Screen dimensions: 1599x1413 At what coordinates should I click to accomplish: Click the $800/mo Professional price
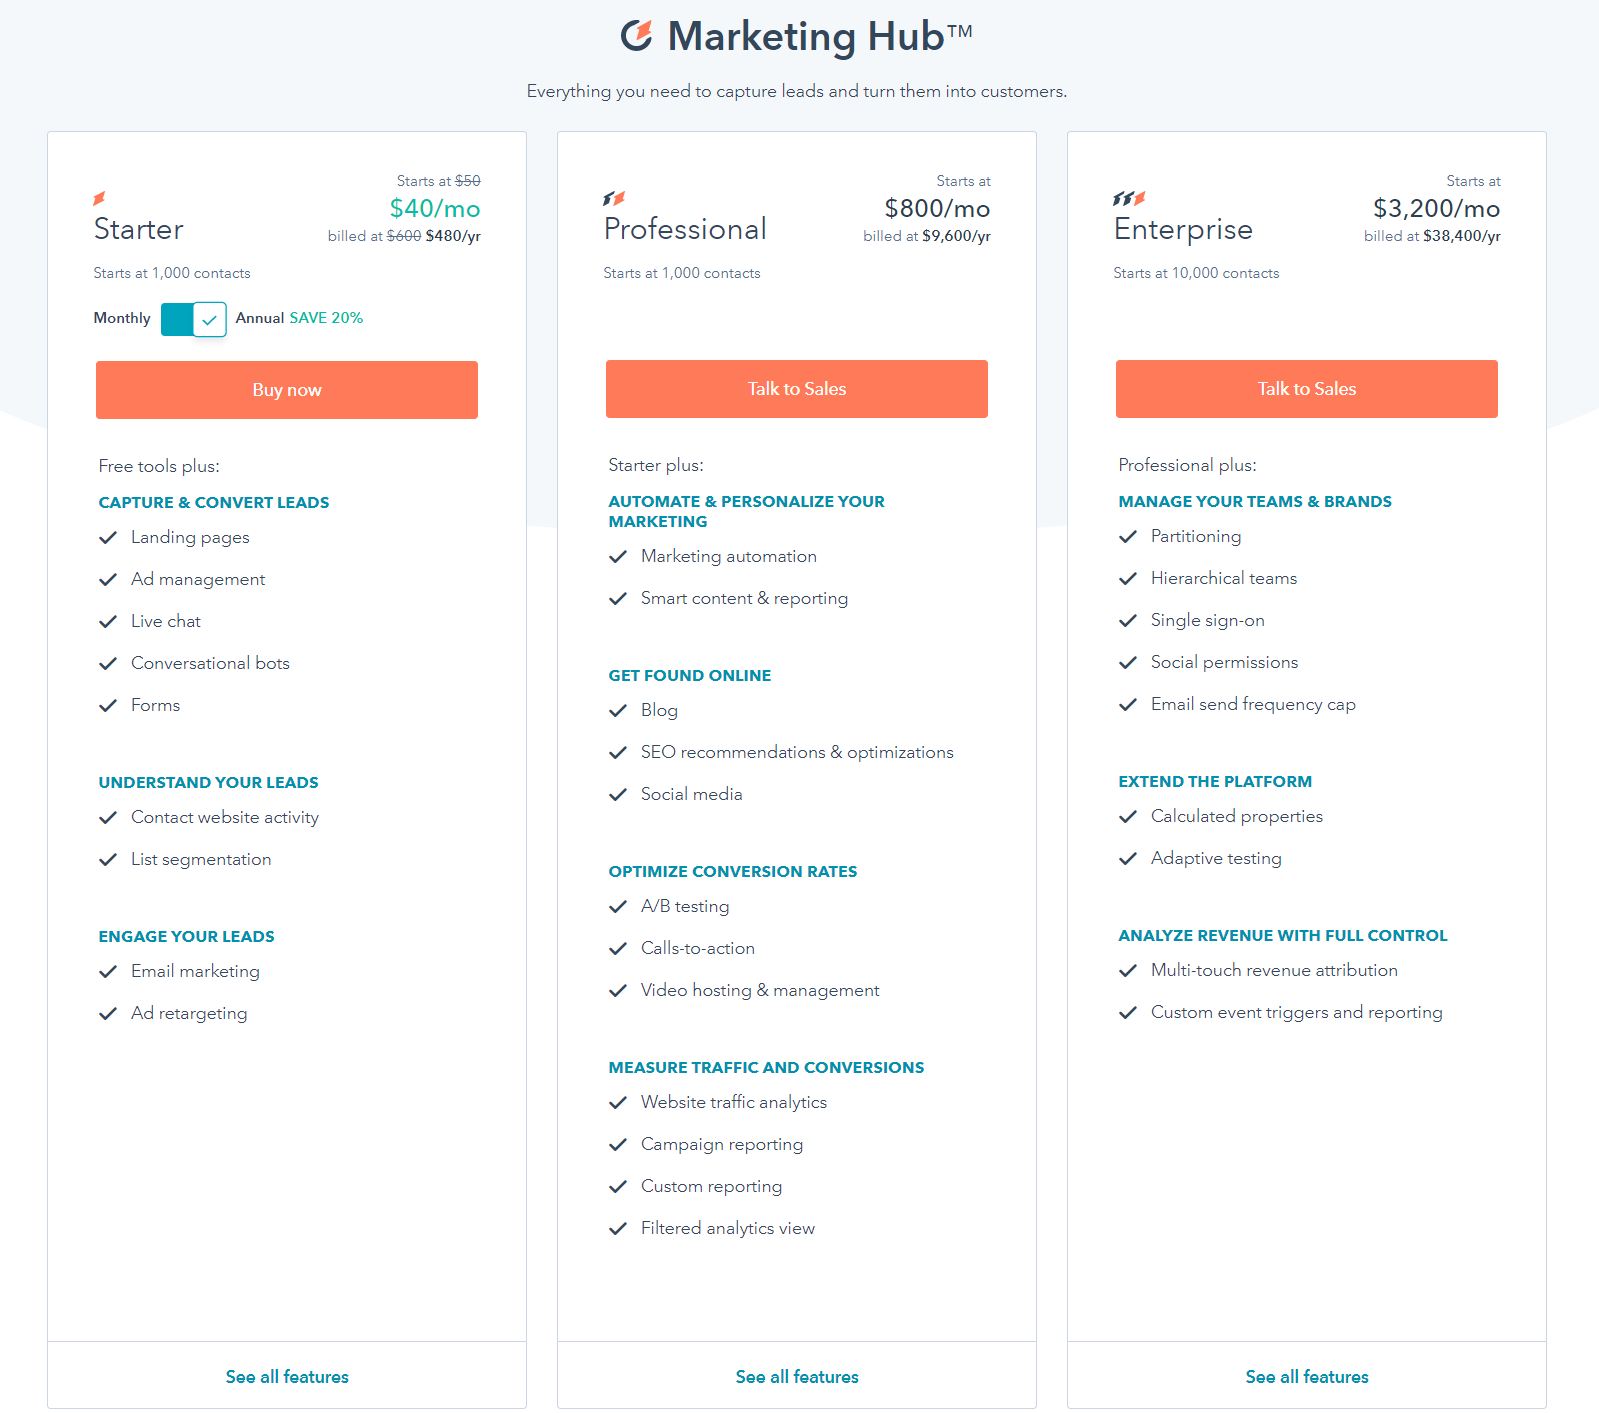(x=937, y=208)
